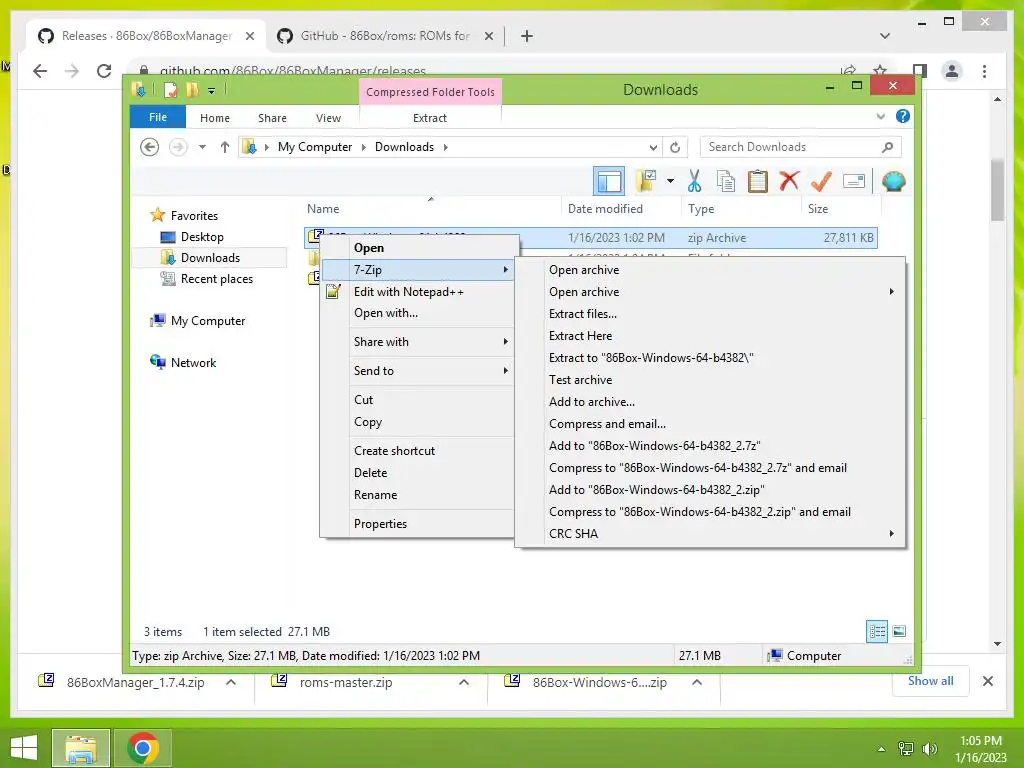Open the Extract ribbon tab

point(430,118)
